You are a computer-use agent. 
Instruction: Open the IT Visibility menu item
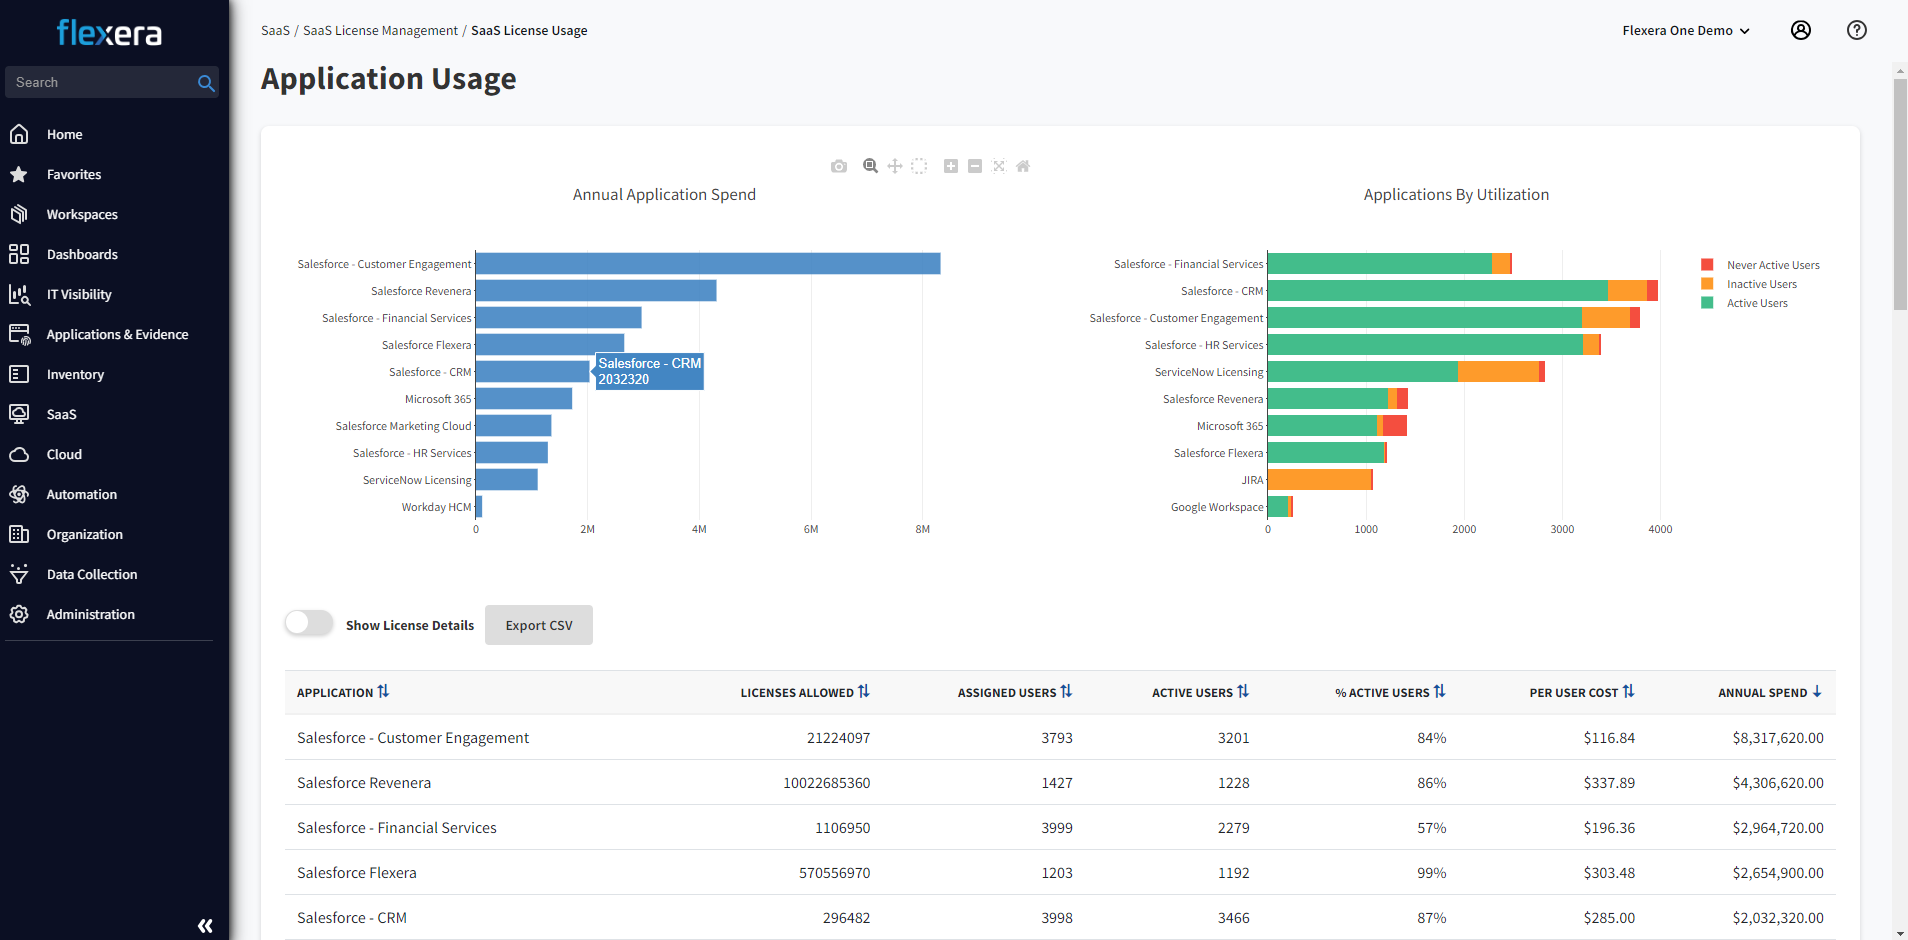click(x=79, y=294)
